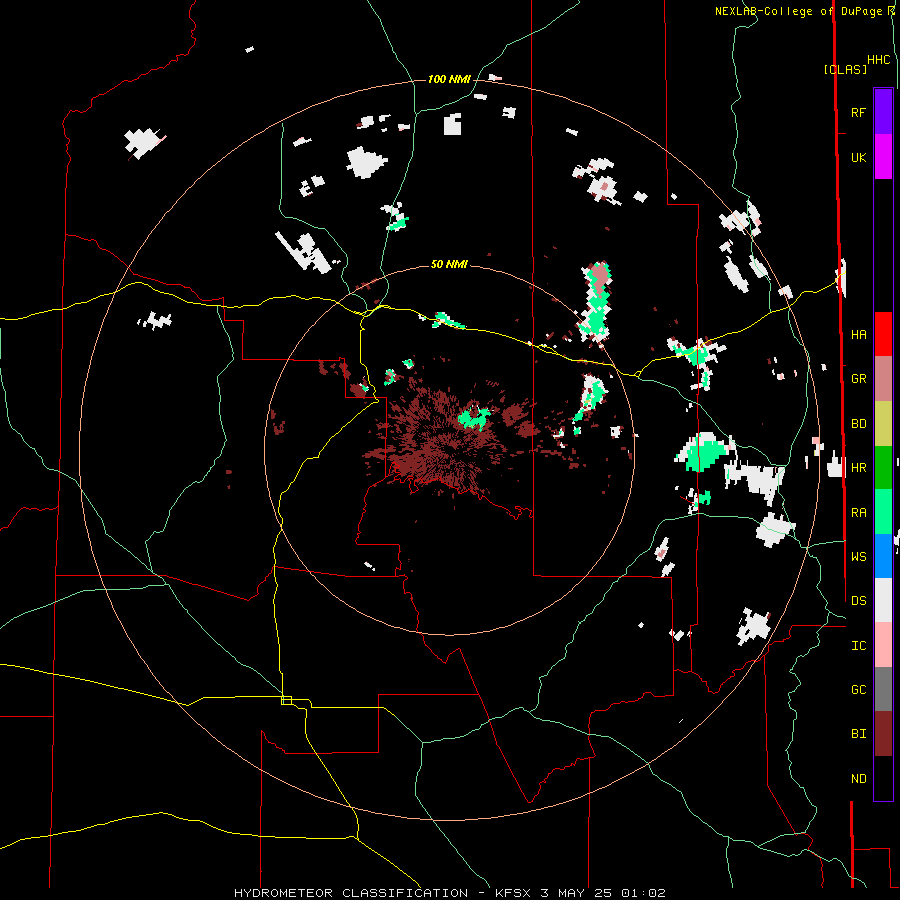Click the 50 NMI range ring label
This screenshot has height=900, width=900.
449,264
